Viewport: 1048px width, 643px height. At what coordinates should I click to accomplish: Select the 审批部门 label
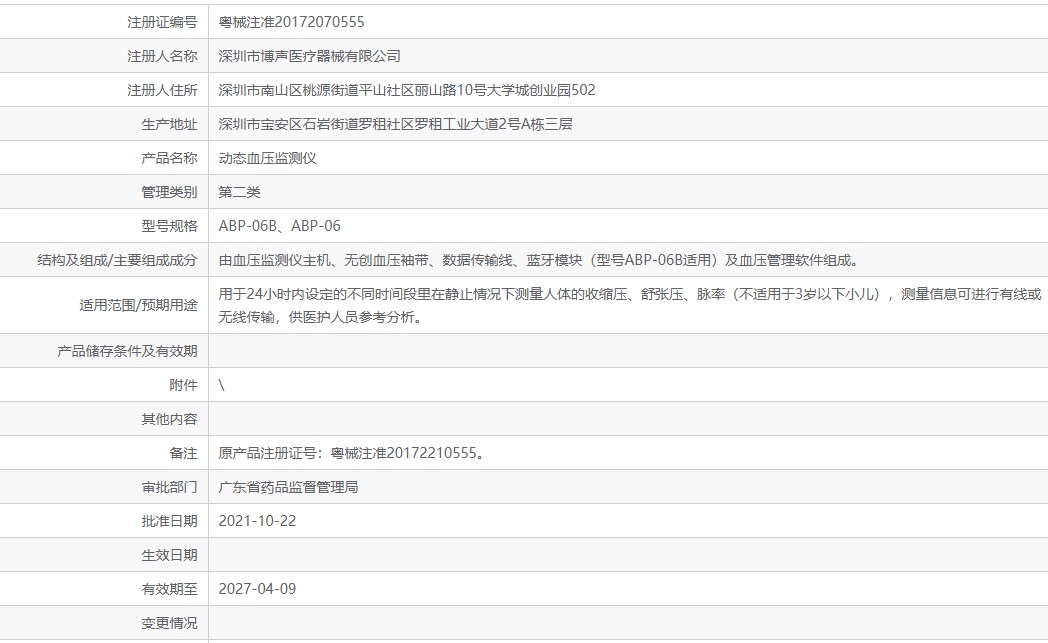coord(169,488)
